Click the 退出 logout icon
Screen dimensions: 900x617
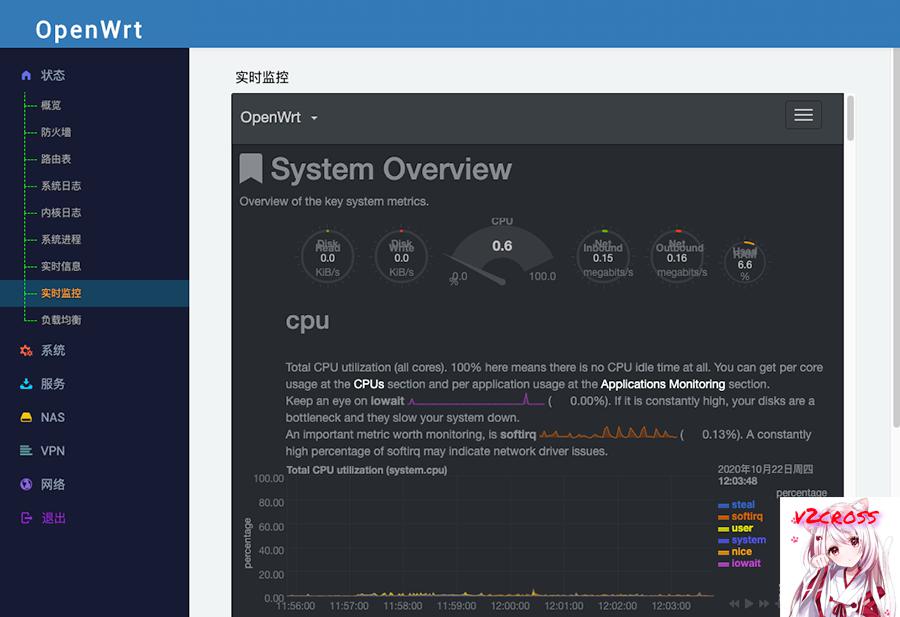pos(25,518)
